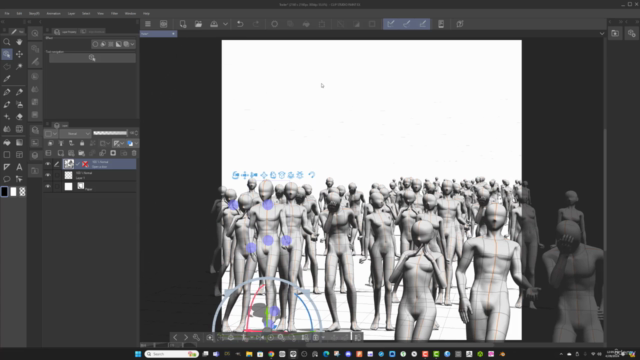Open a file via folder icon

pos(198,24)
